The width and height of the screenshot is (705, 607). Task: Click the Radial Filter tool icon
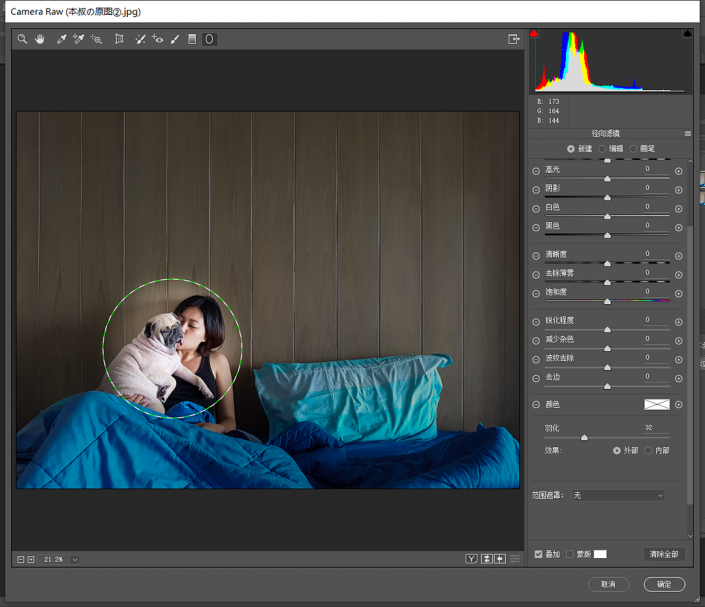[209, 39]
